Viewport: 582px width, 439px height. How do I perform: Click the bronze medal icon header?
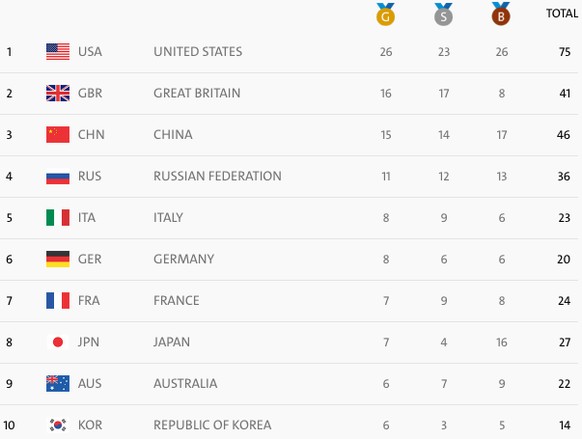(x=501, y=14)
